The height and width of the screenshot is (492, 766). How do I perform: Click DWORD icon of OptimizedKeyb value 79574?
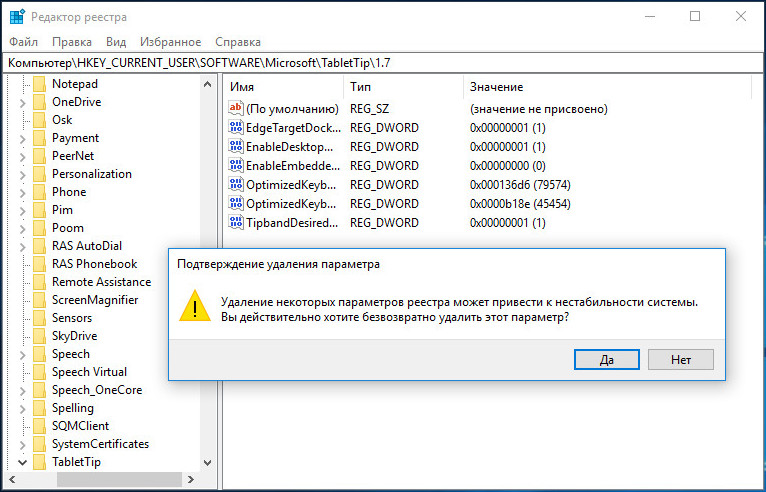point(236,185)
